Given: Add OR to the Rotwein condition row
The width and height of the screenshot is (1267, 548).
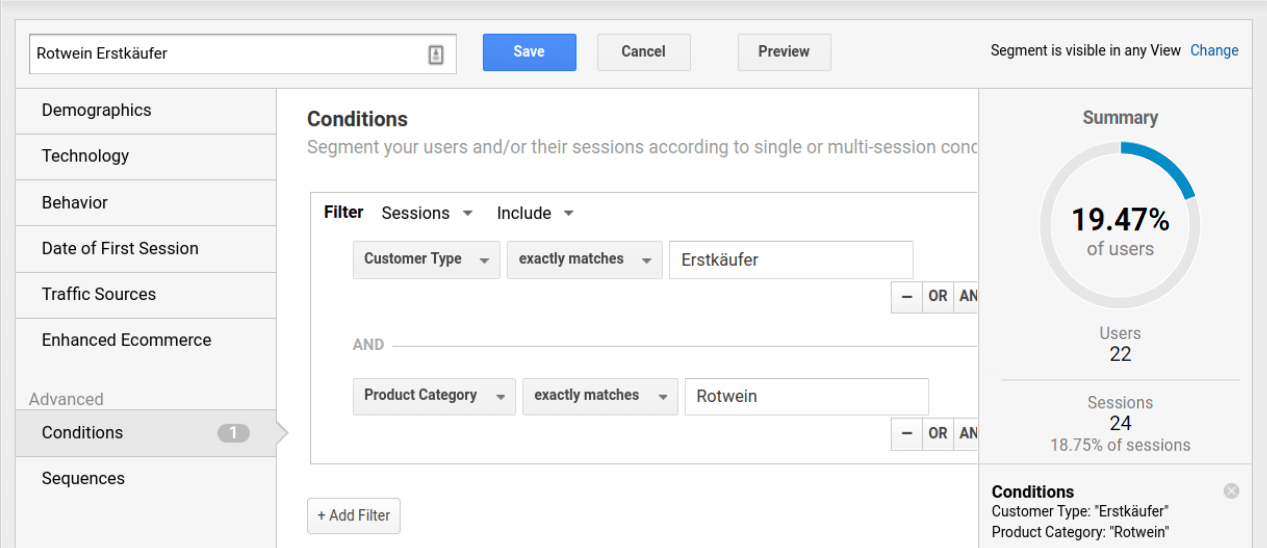Looking at the screenshot, I should coord(938,434).
